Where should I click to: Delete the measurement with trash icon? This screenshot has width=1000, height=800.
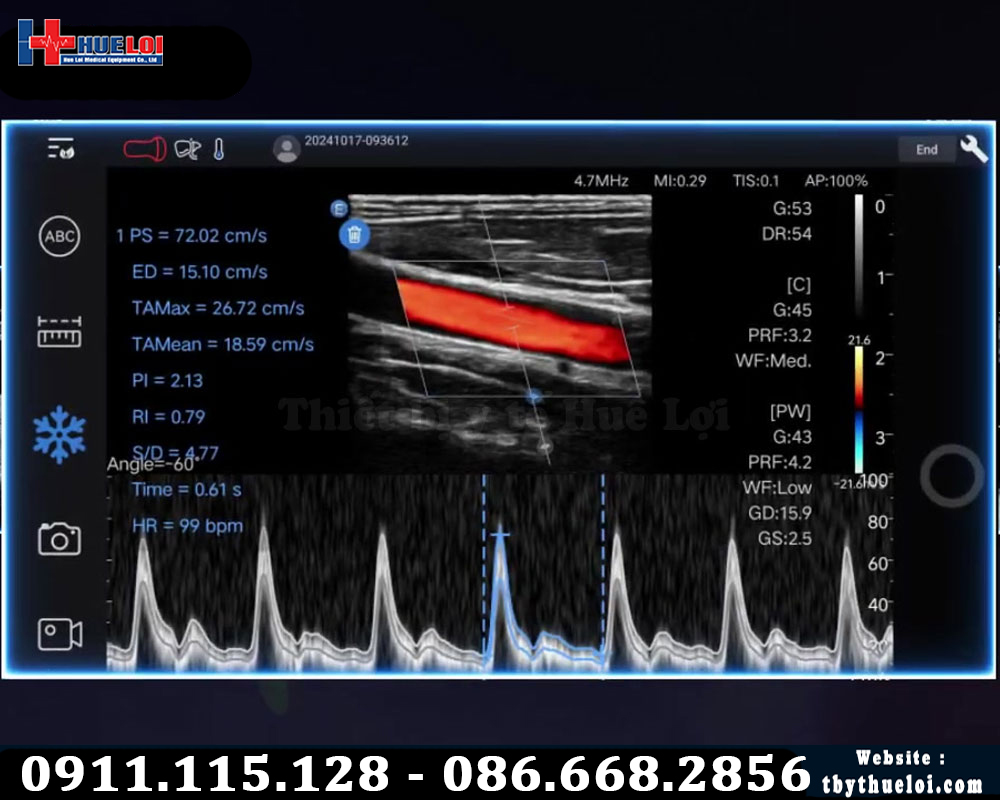[355, 235]
